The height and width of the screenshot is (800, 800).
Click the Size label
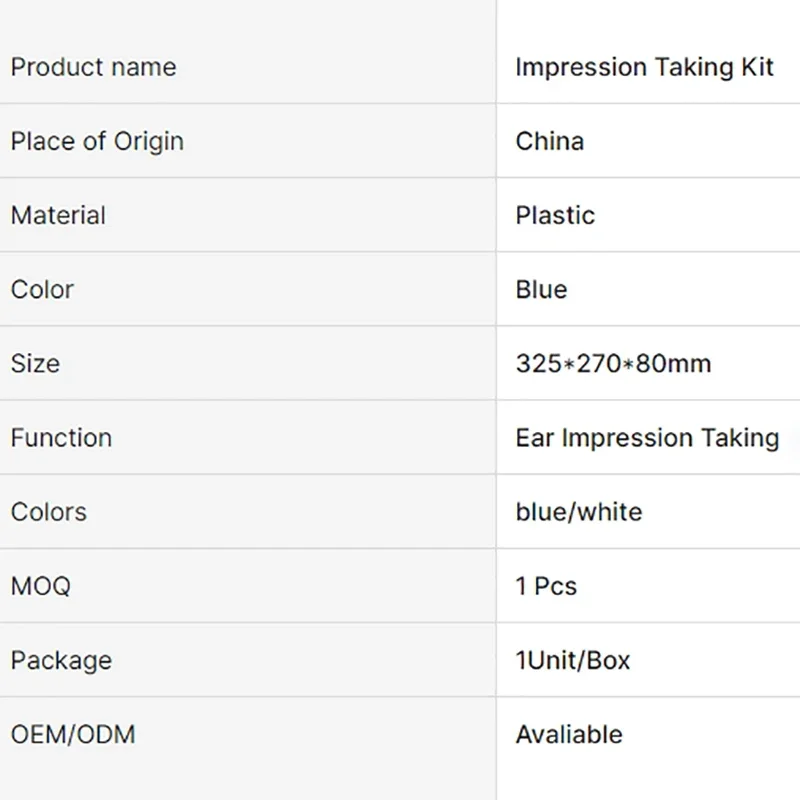coord(35,364)
